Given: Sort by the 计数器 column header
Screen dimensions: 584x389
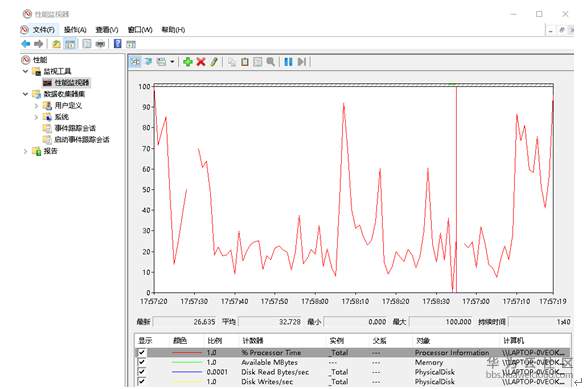Looking at the screenshot, I should (253, 340).
